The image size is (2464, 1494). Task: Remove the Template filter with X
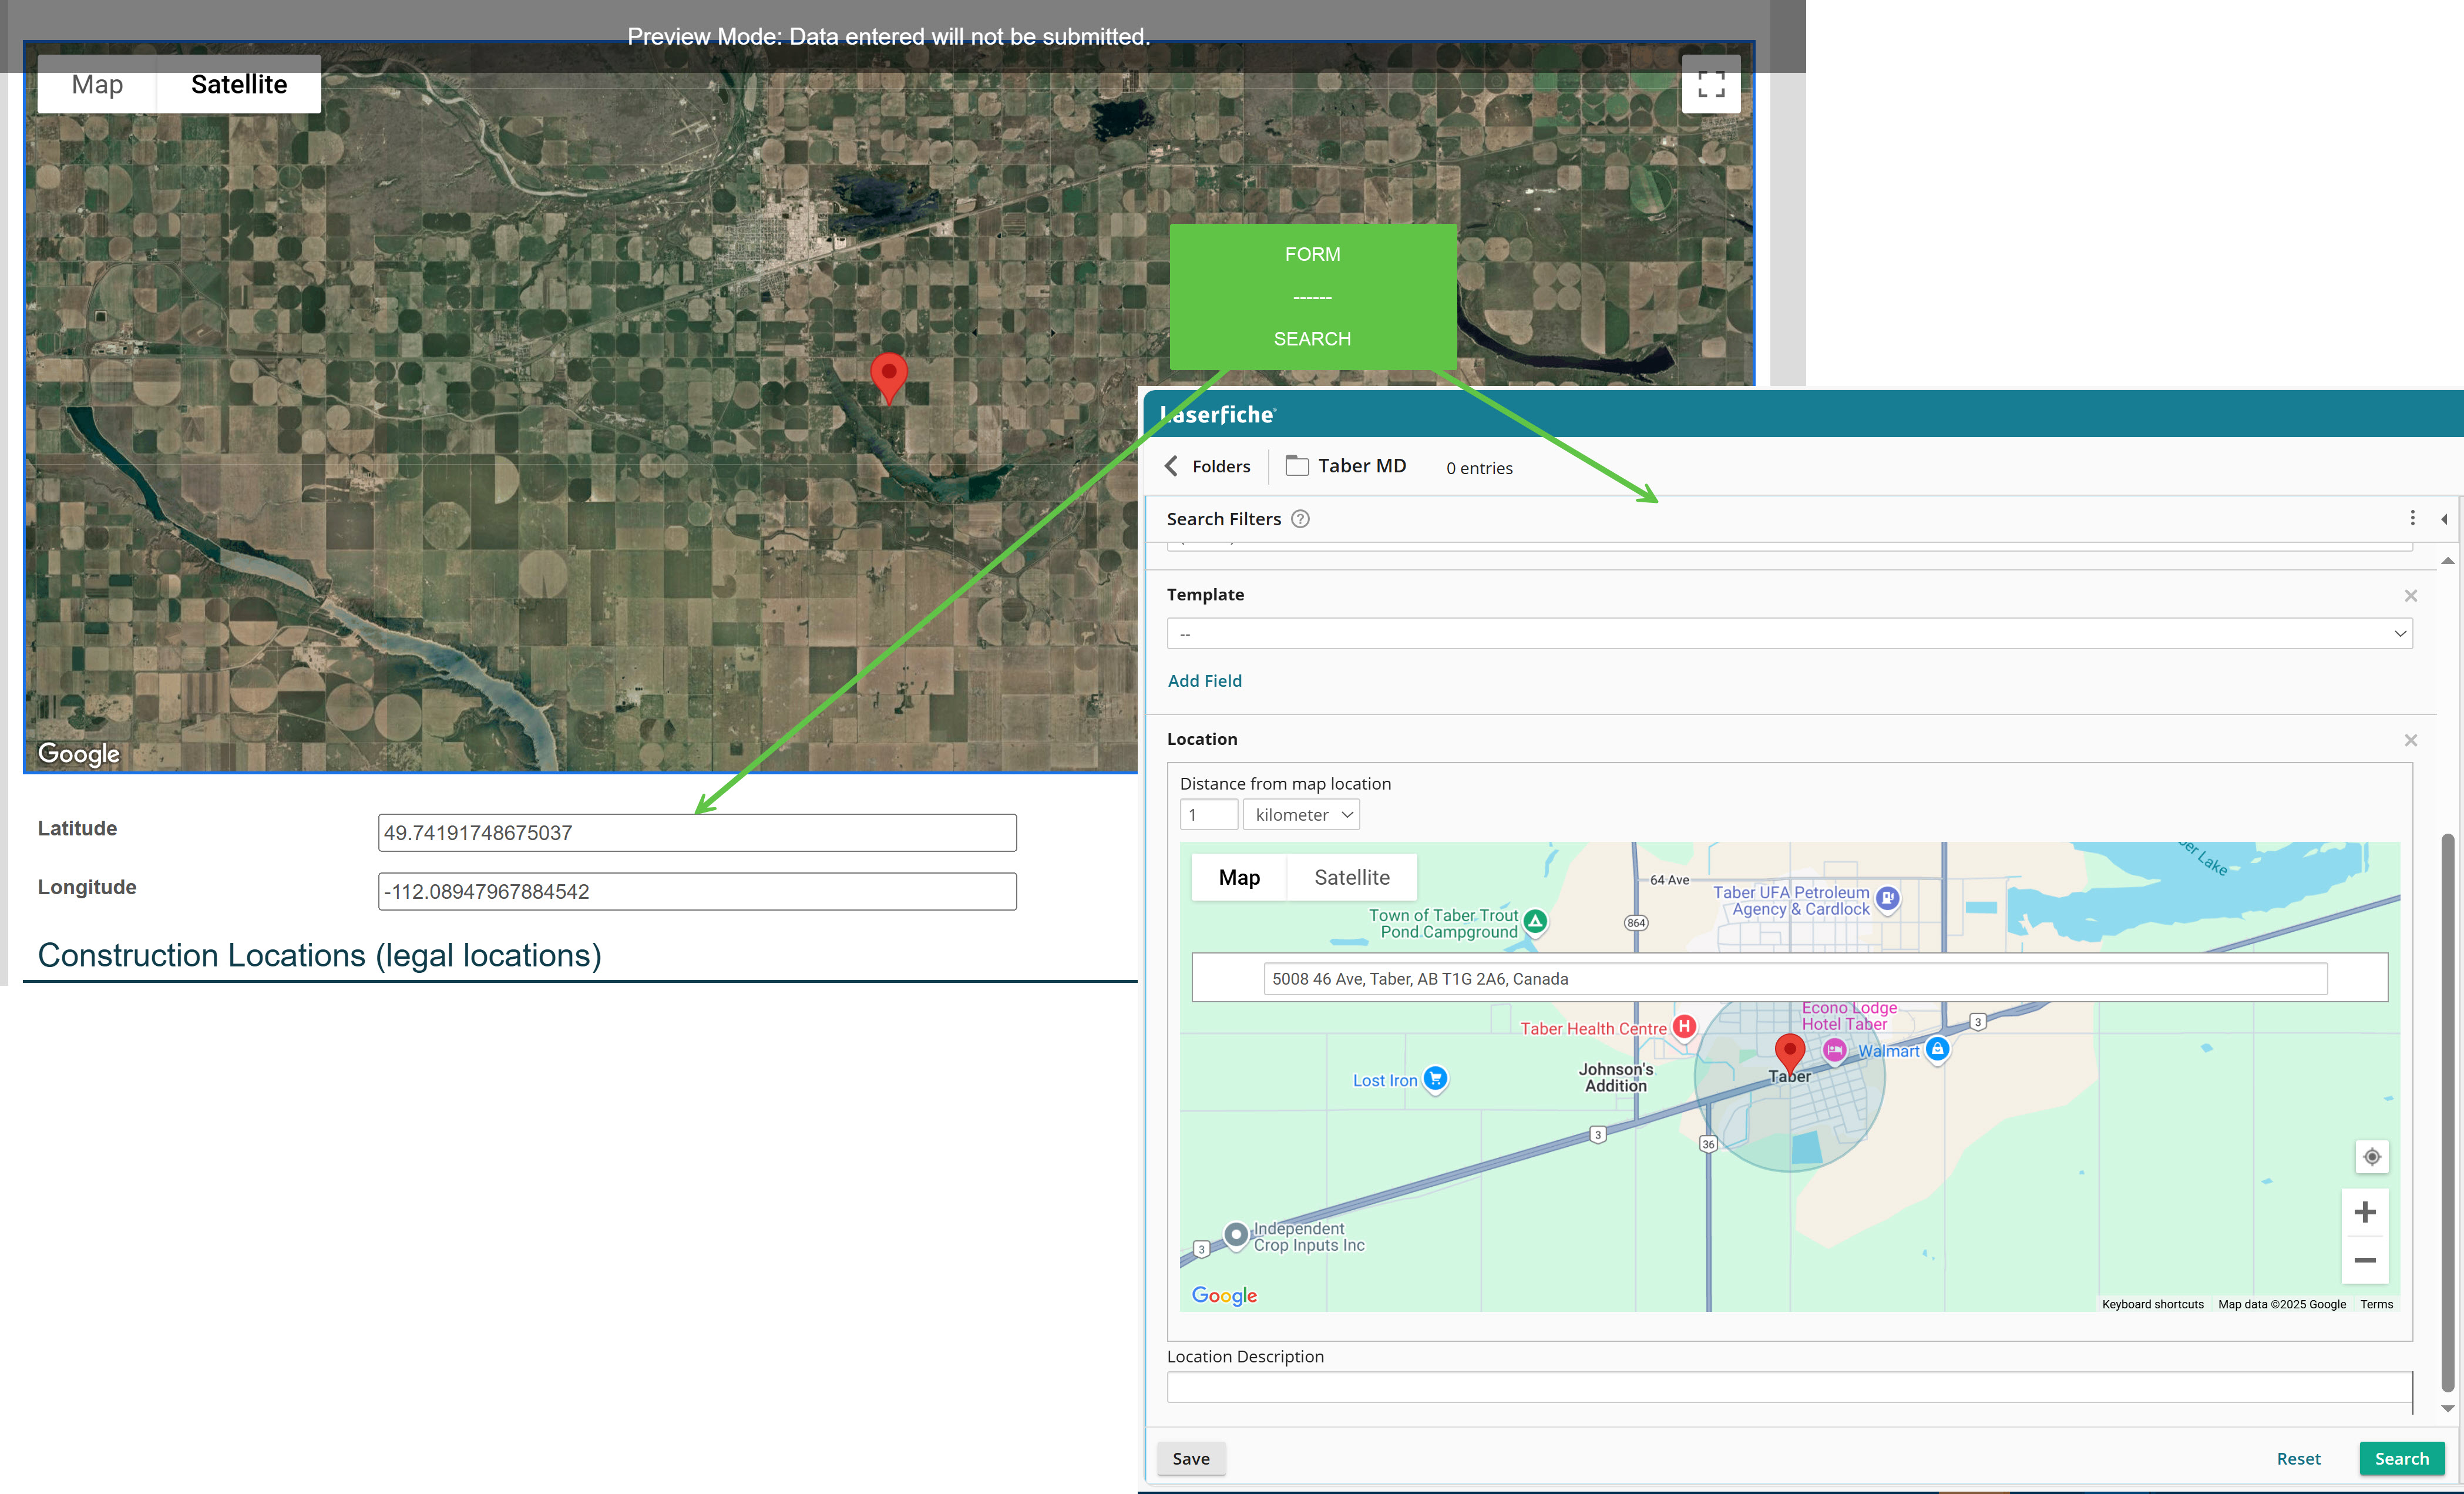point(2410,596)
